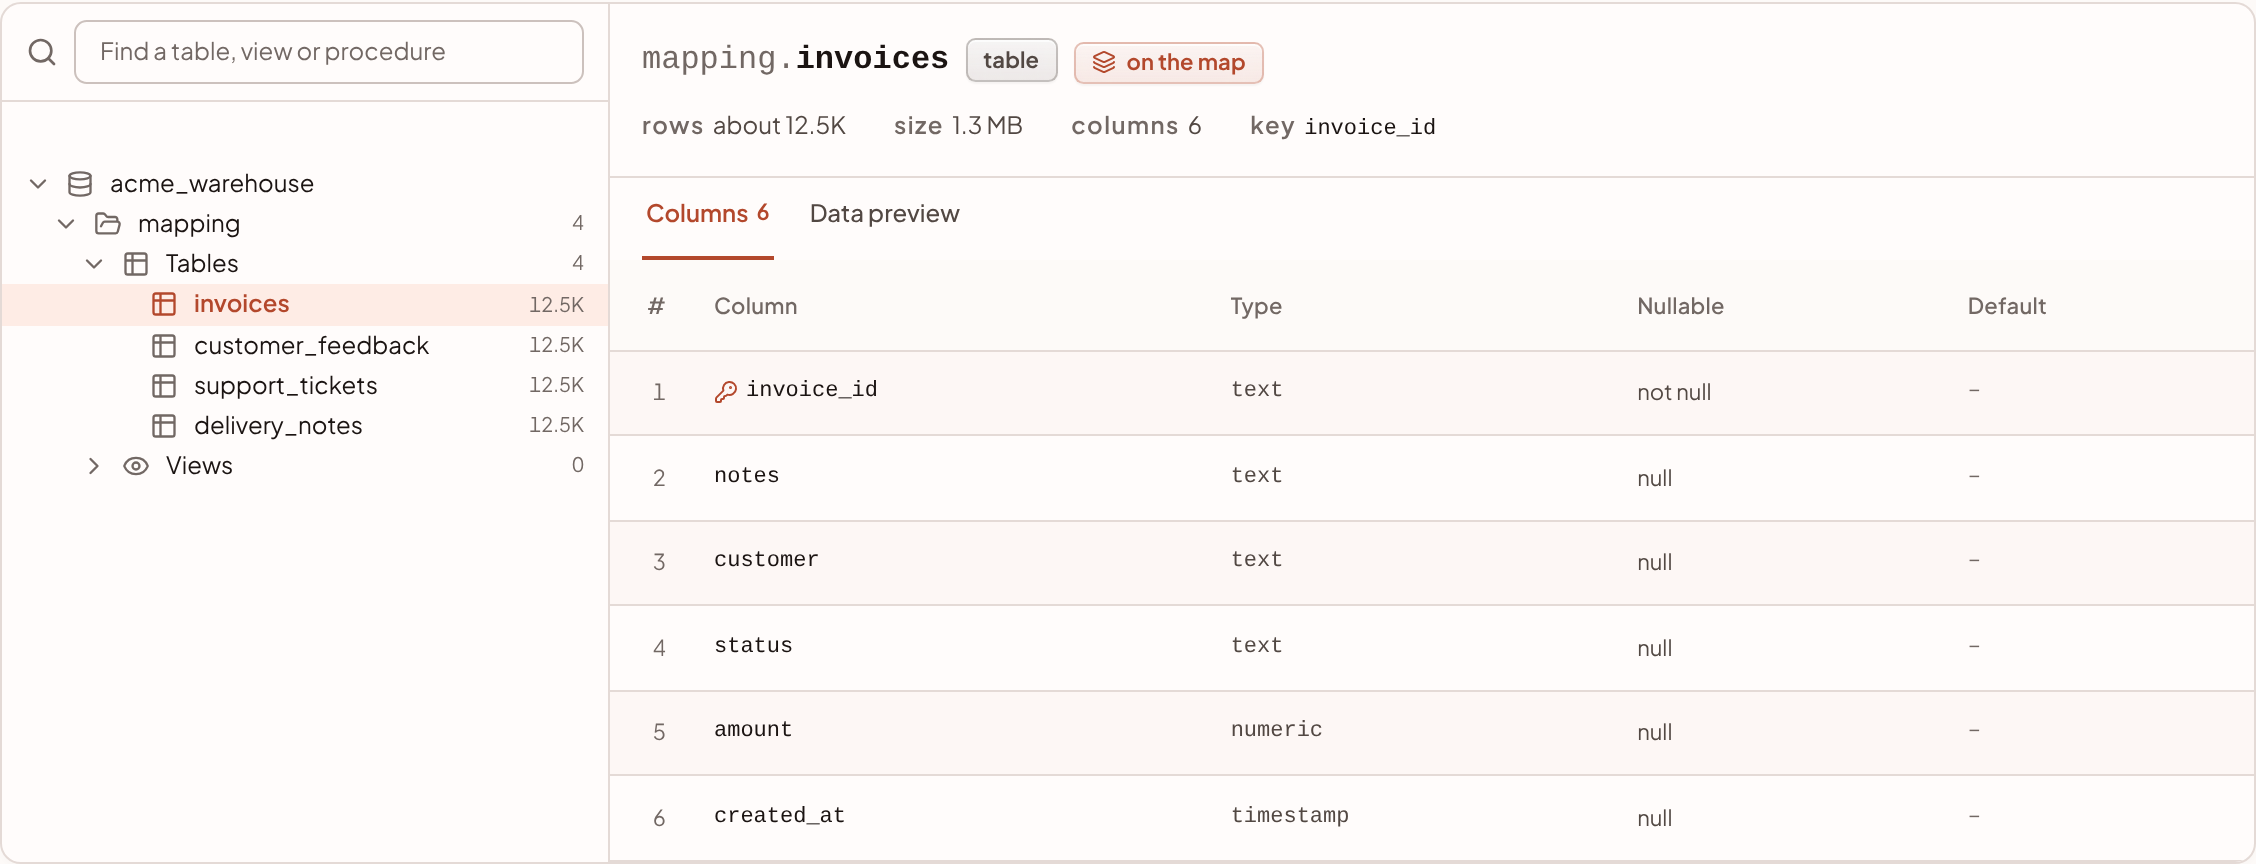This screenshot has width=2256, height=864.
Task: Select the invoices table in sidebar
Action: pos(305,304)
